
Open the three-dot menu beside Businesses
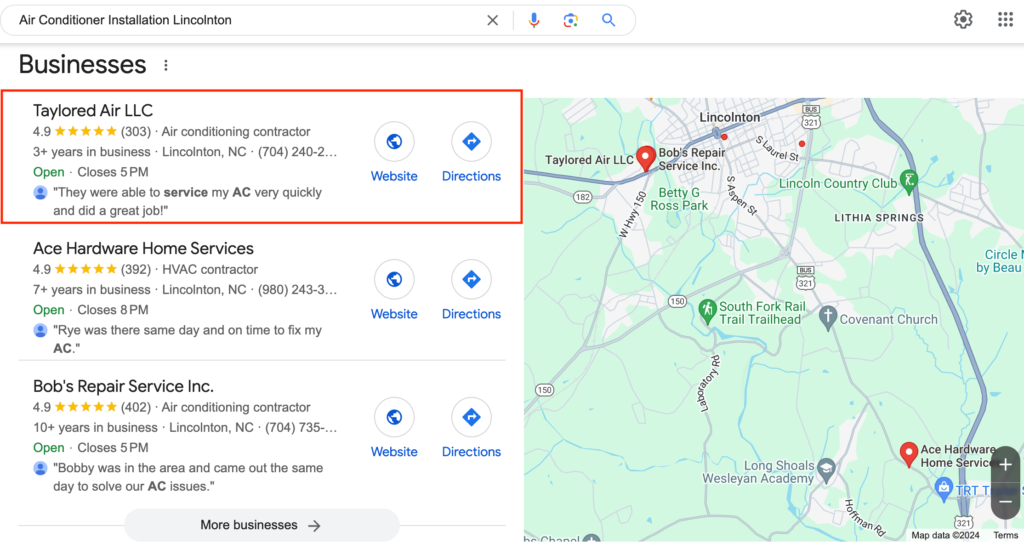tap(166, 65)
